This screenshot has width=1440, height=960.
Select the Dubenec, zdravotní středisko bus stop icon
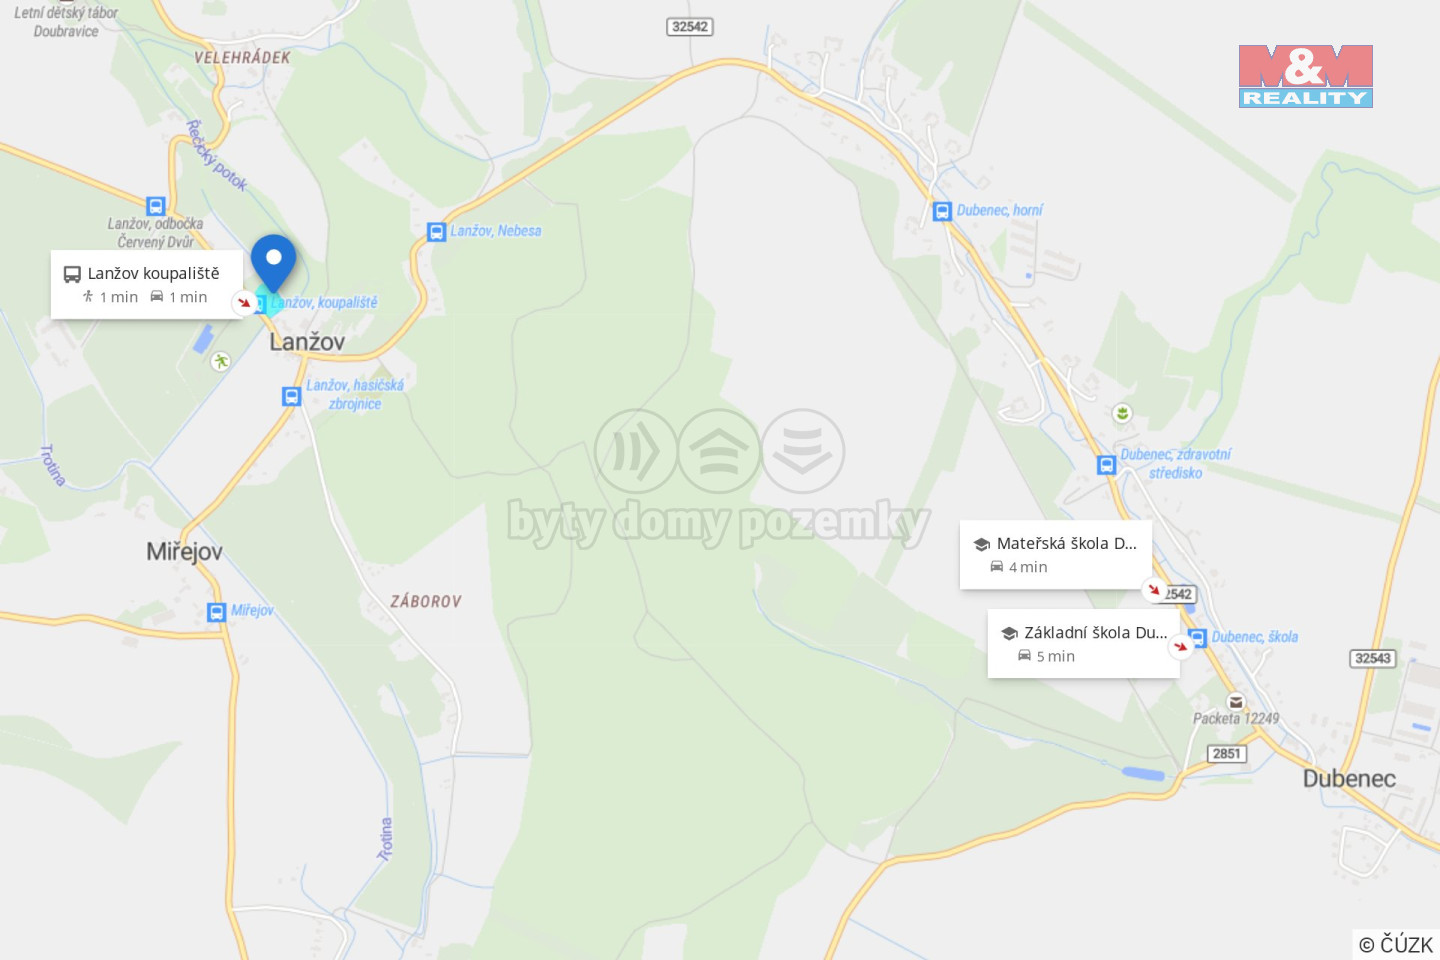(x=1106, y=465)
